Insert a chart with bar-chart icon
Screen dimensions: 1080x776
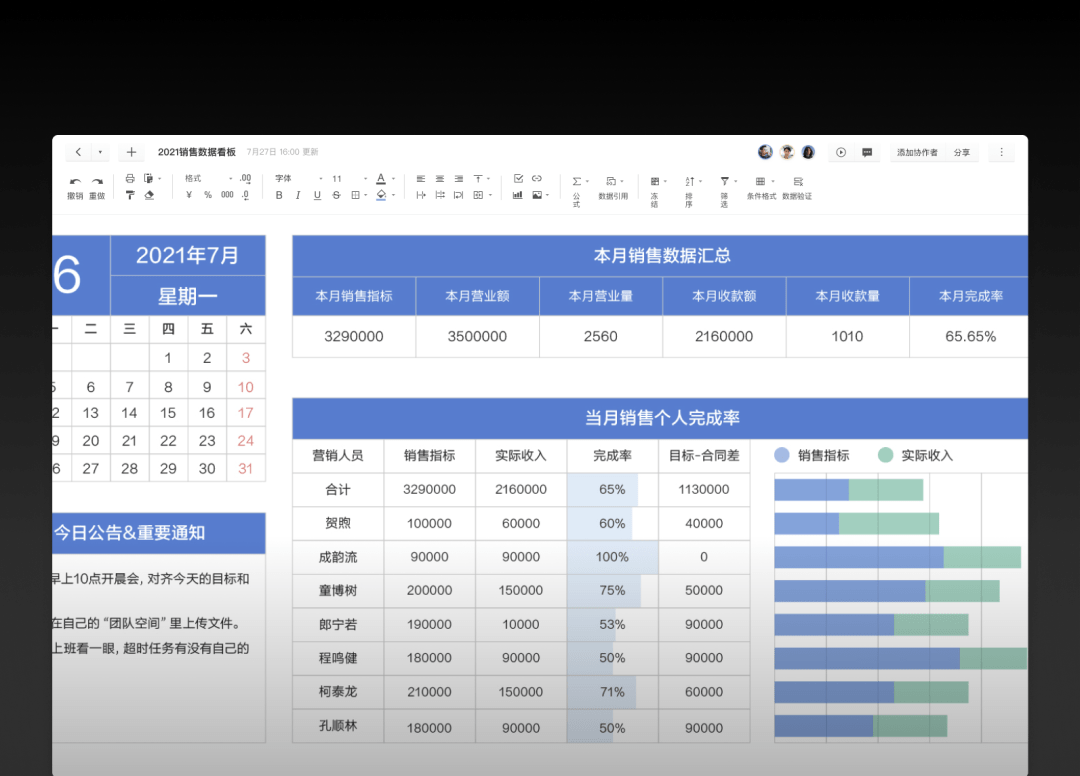tap(517, 196)
